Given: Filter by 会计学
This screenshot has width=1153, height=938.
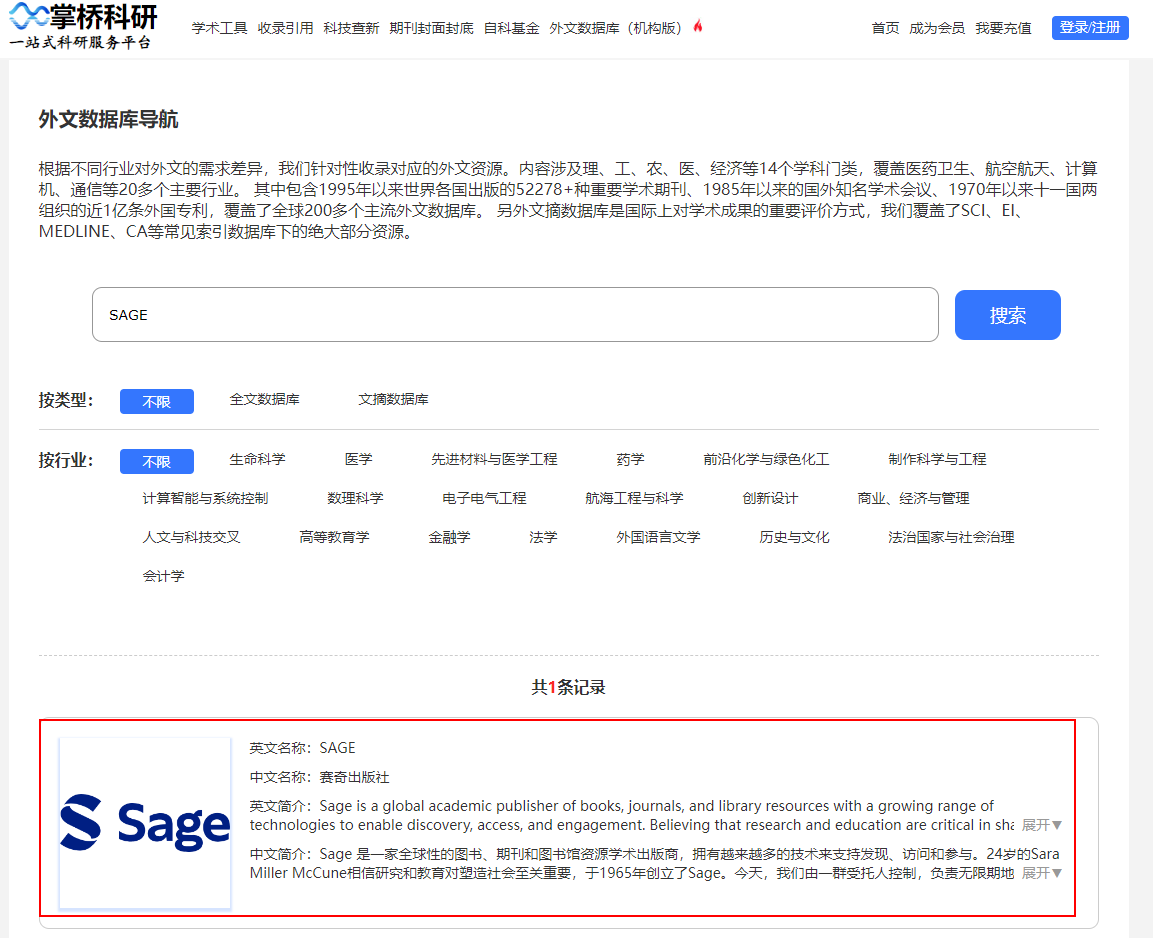Looking at the screenshot, I should (163, 576).
